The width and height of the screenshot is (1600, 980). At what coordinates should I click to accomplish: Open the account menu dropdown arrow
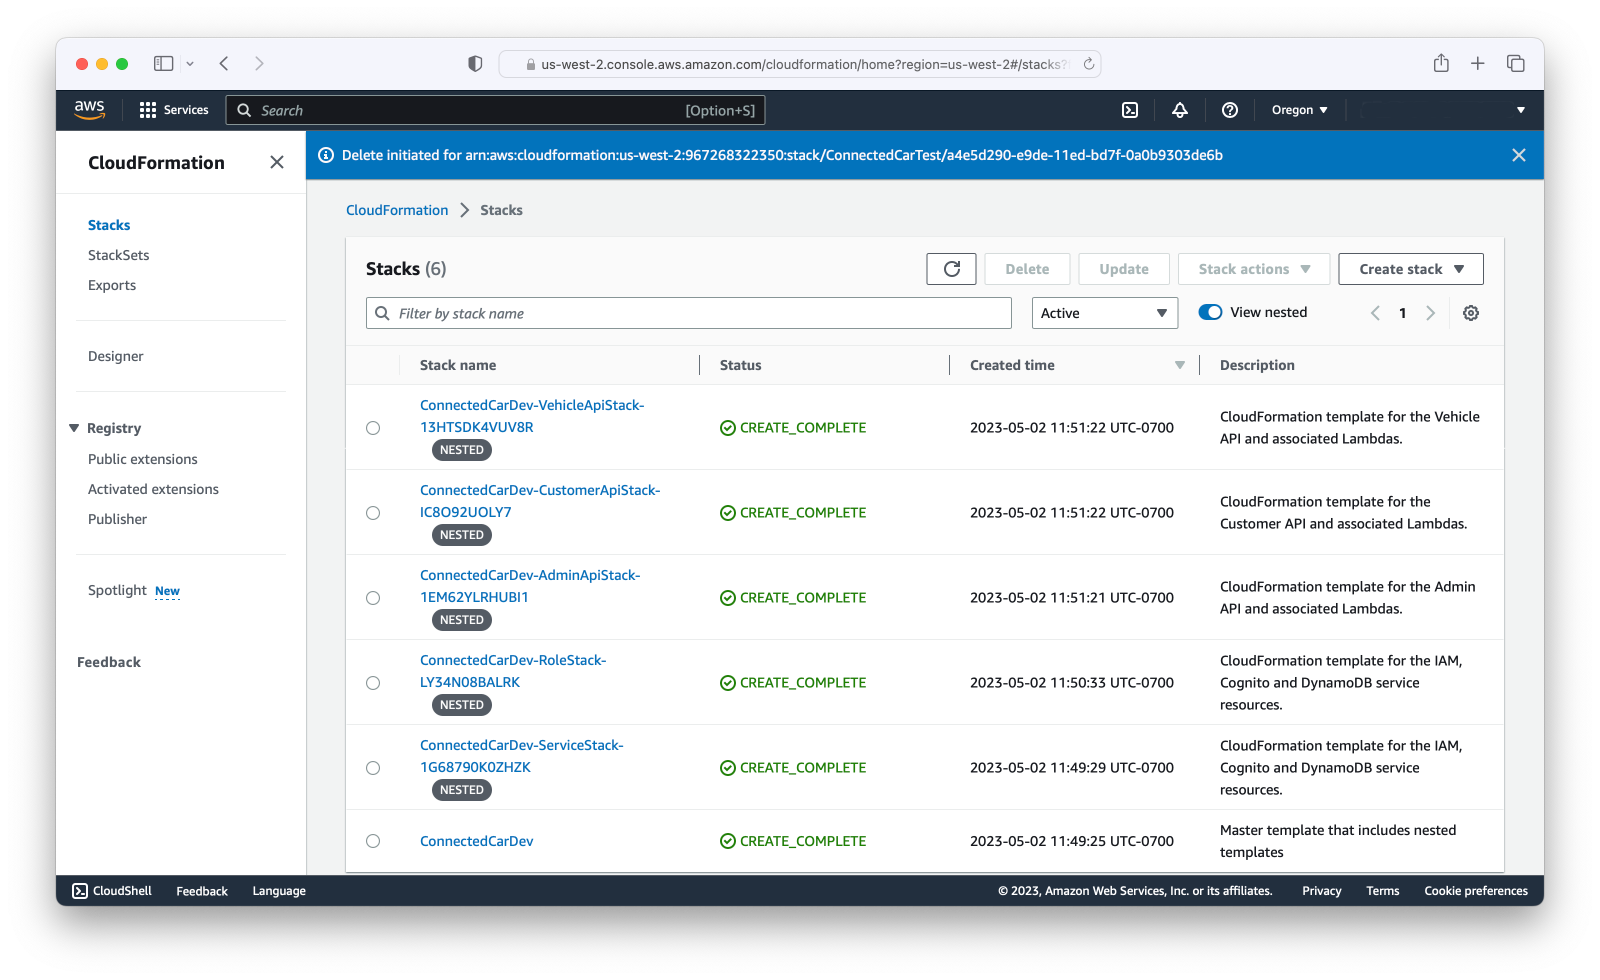coord(1521,110)
